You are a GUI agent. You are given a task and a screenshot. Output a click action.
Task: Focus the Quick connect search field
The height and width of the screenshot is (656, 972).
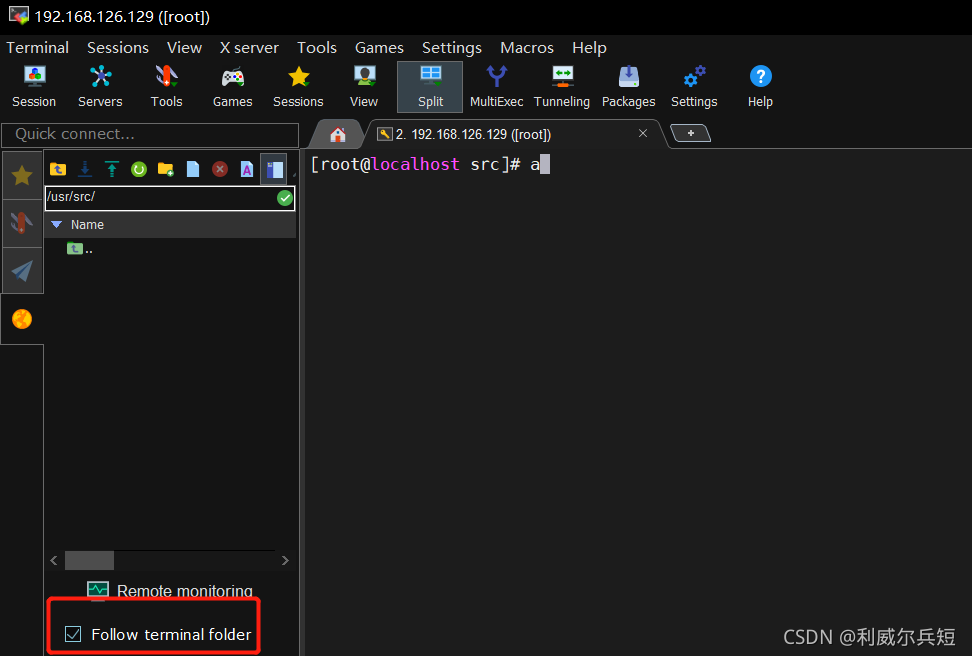point(150,135)
